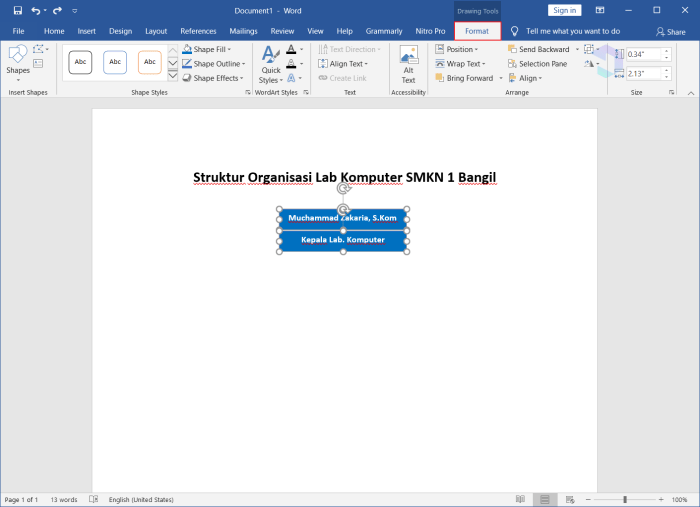The height and width of the screenshot is (507, 700).
Task: Click the zoom slider handle
Action: [x=625, y=499]
